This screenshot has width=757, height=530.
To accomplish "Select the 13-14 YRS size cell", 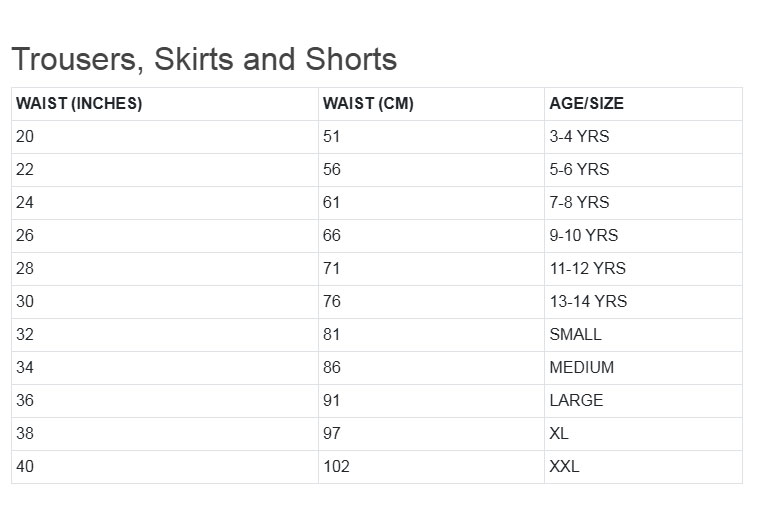I will [x=588, y=301].
